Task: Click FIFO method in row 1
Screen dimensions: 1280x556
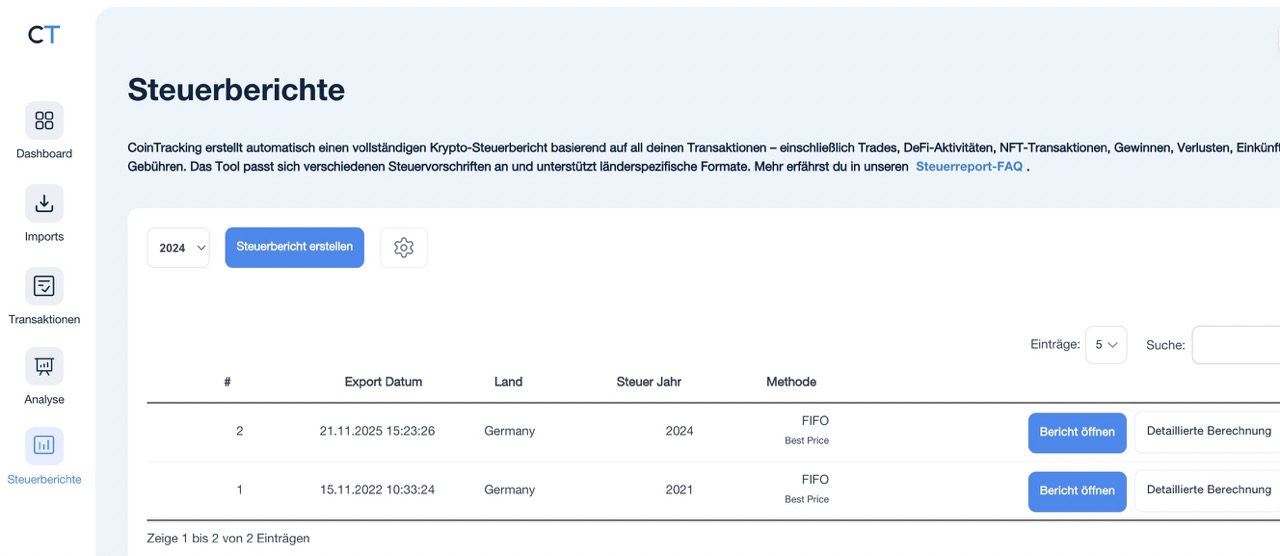Action: [815, 480]
